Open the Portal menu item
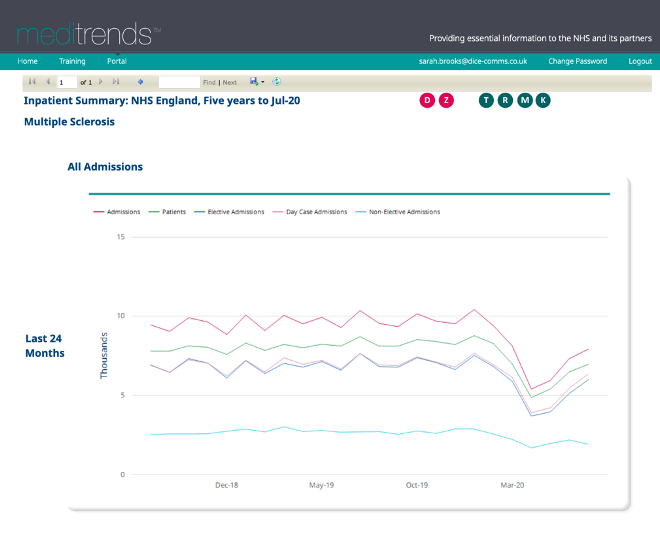Image resolution: width=660 pixels, height=536 pixels. pos(117,61)
